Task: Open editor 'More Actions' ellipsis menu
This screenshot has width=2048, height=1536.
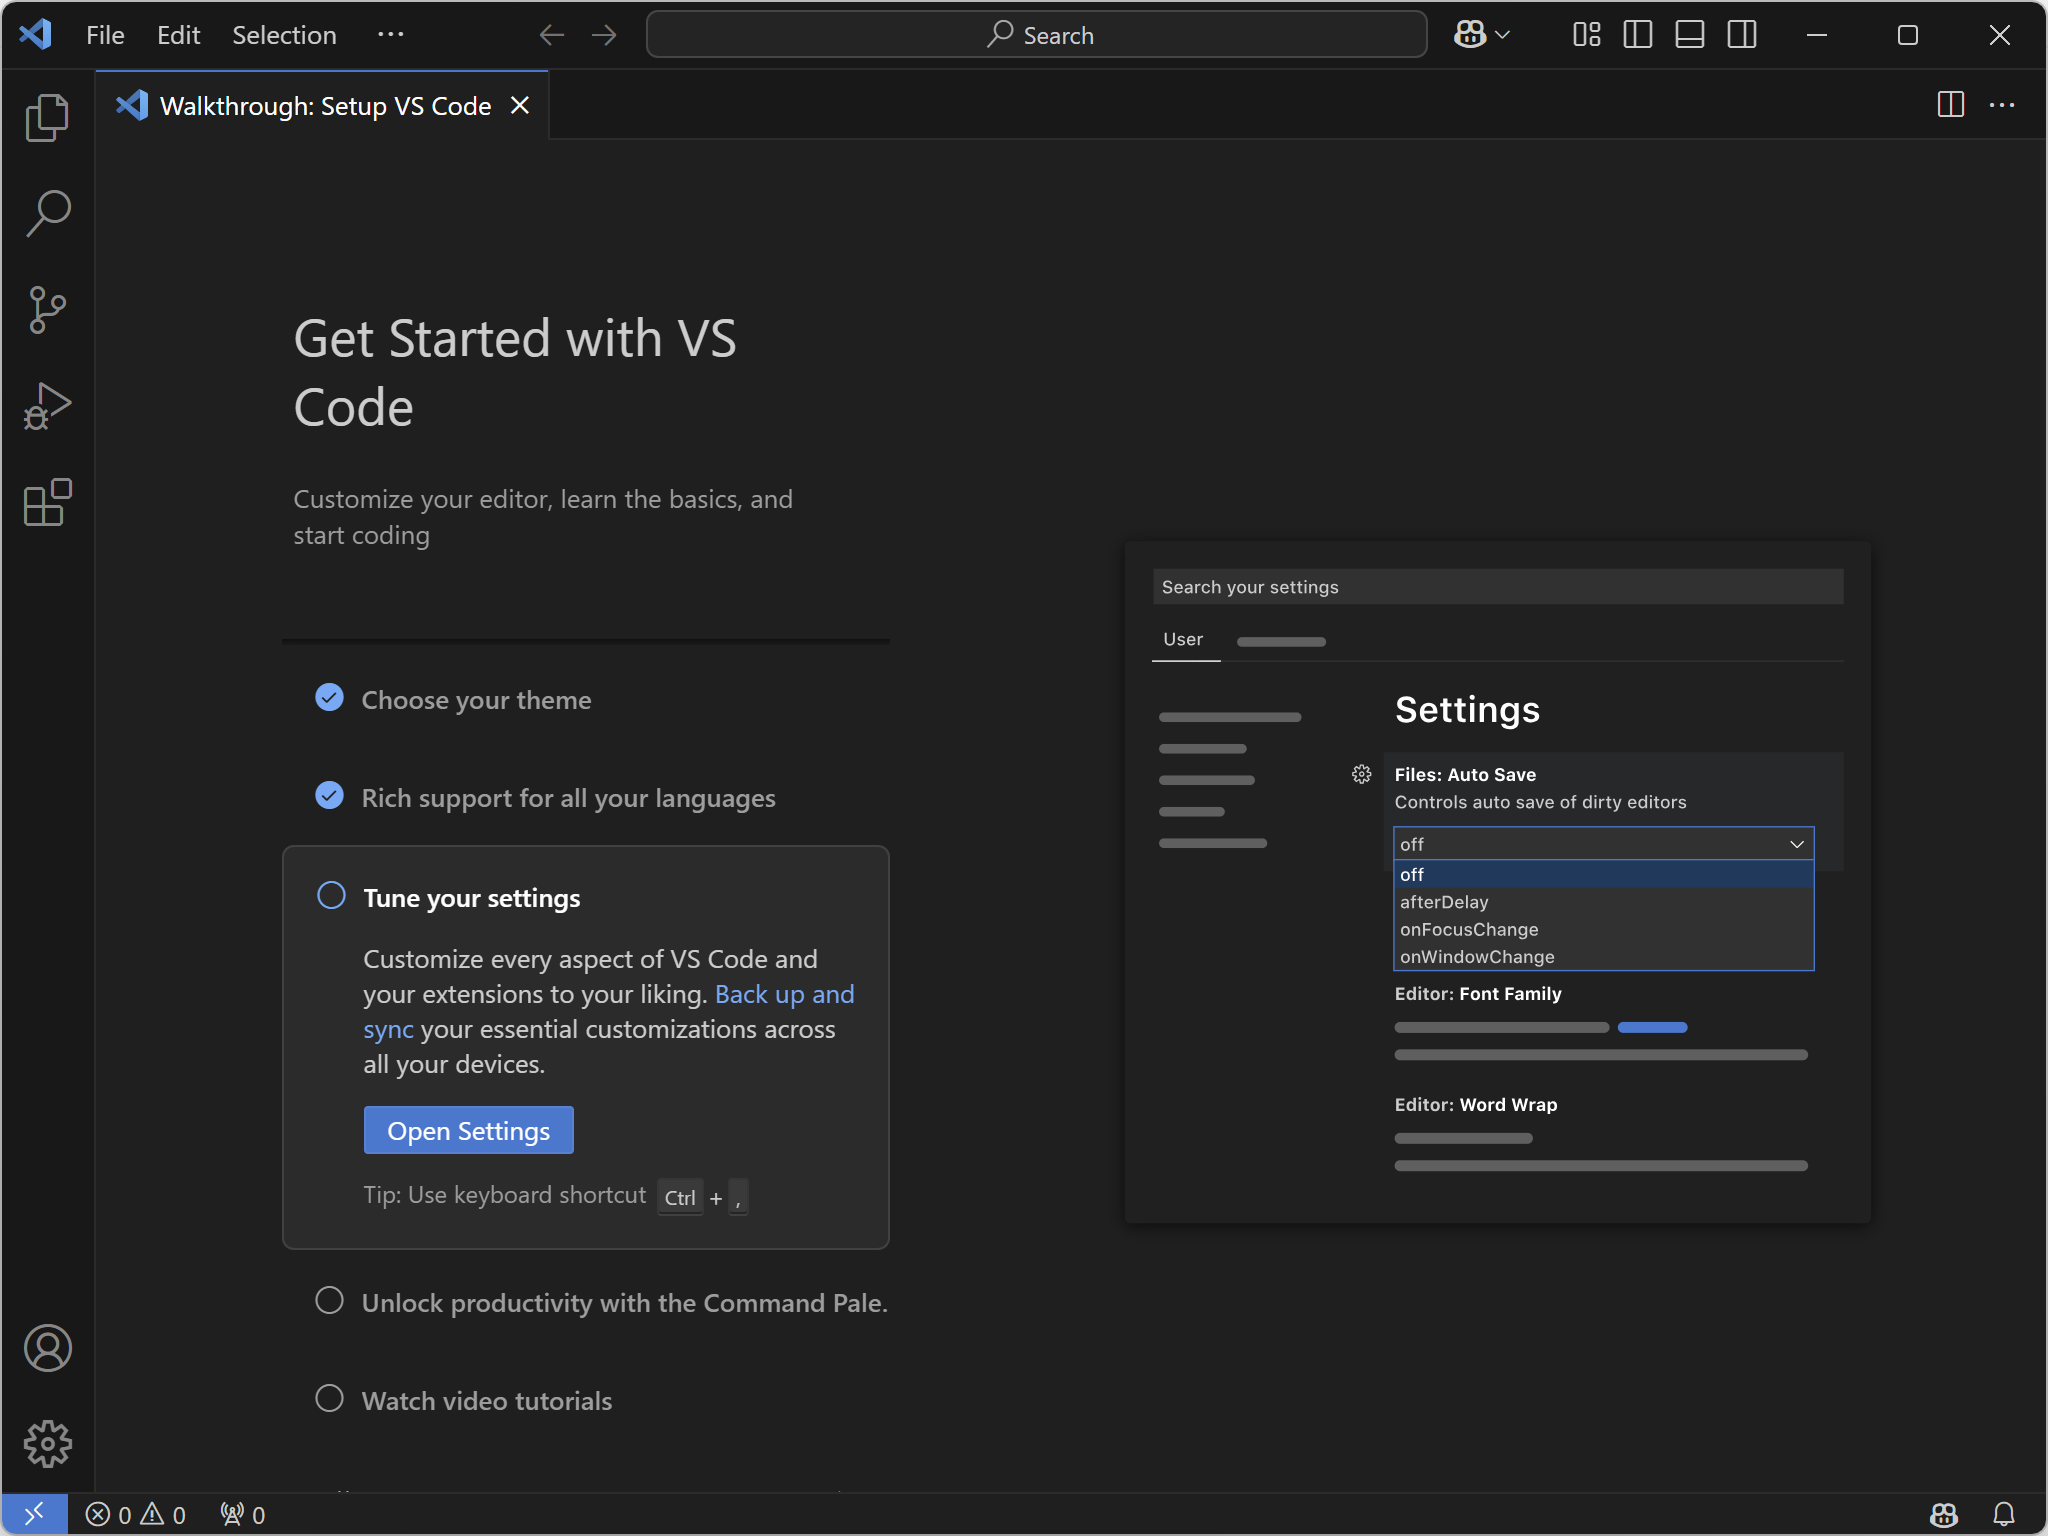Action: [x=2001, y=105]
